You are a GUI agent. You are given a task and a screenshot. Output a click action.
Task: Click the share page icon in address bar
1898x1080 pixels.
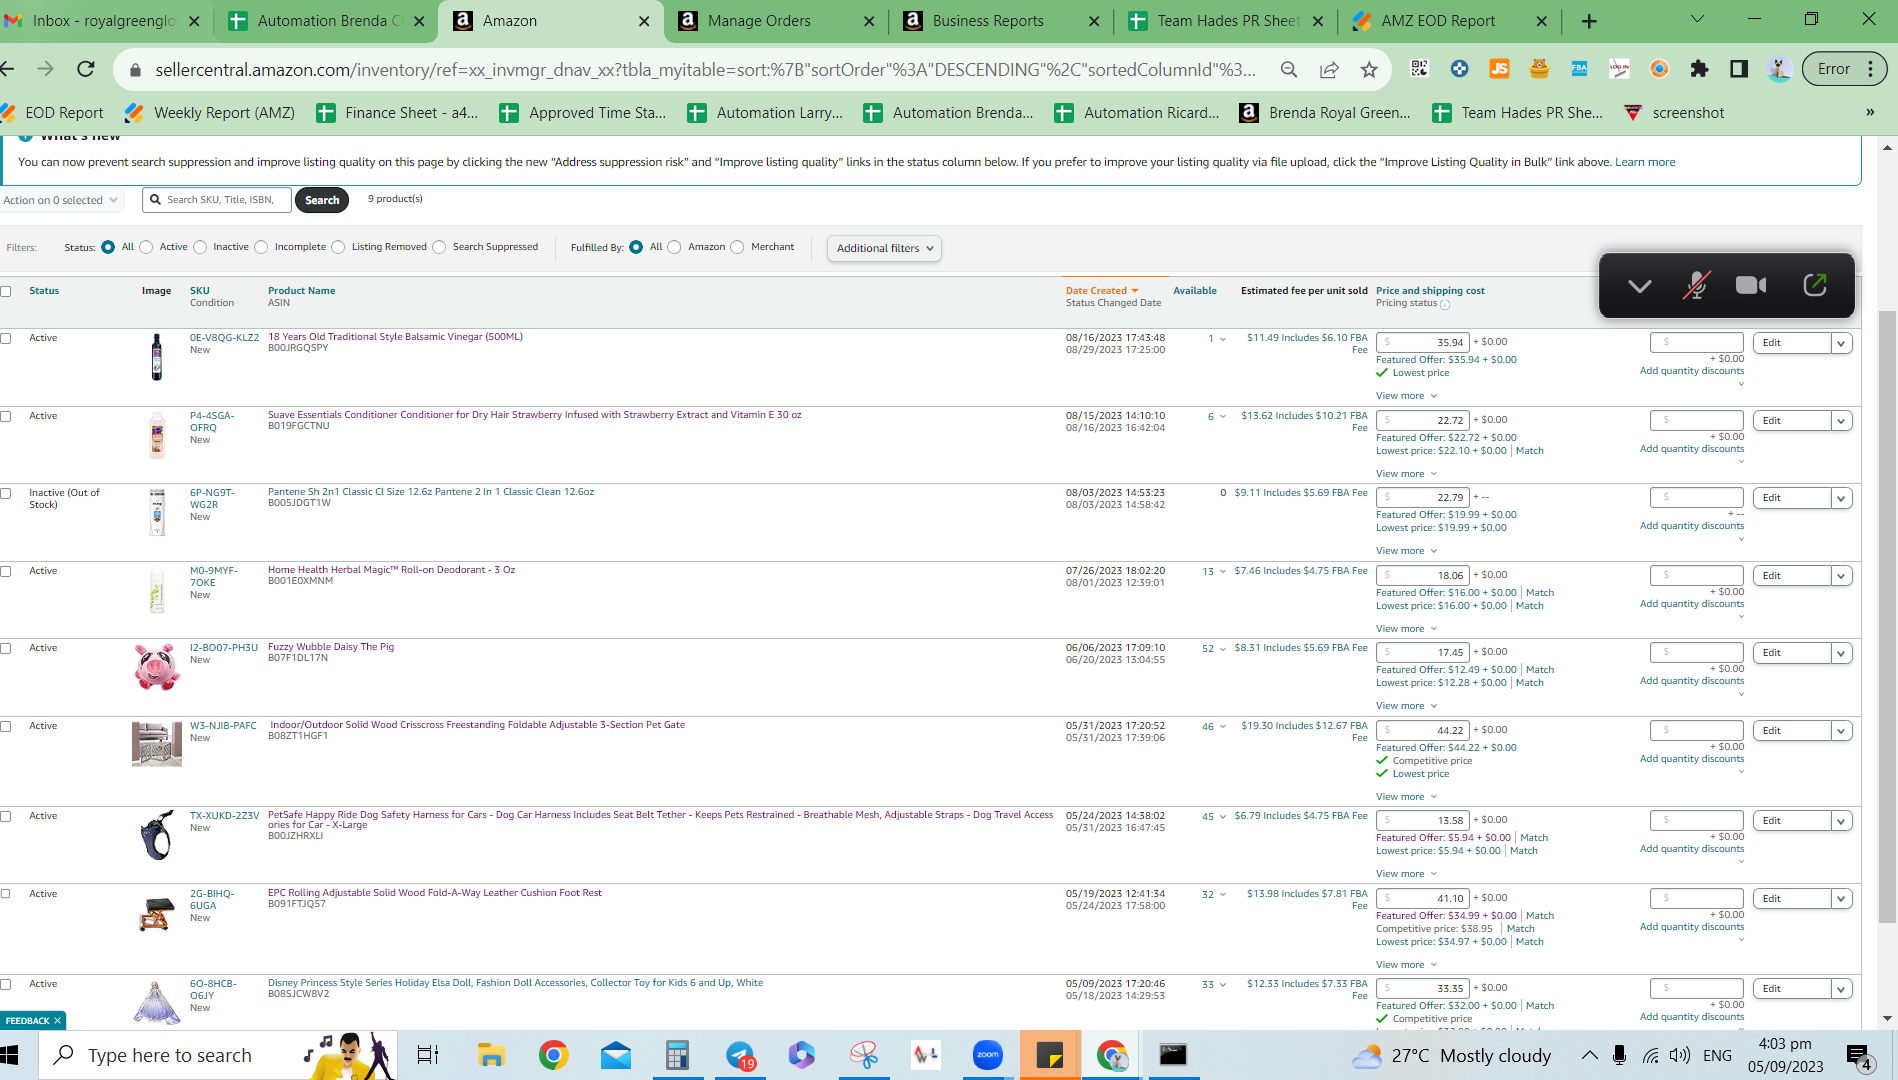click(1329, 69)
